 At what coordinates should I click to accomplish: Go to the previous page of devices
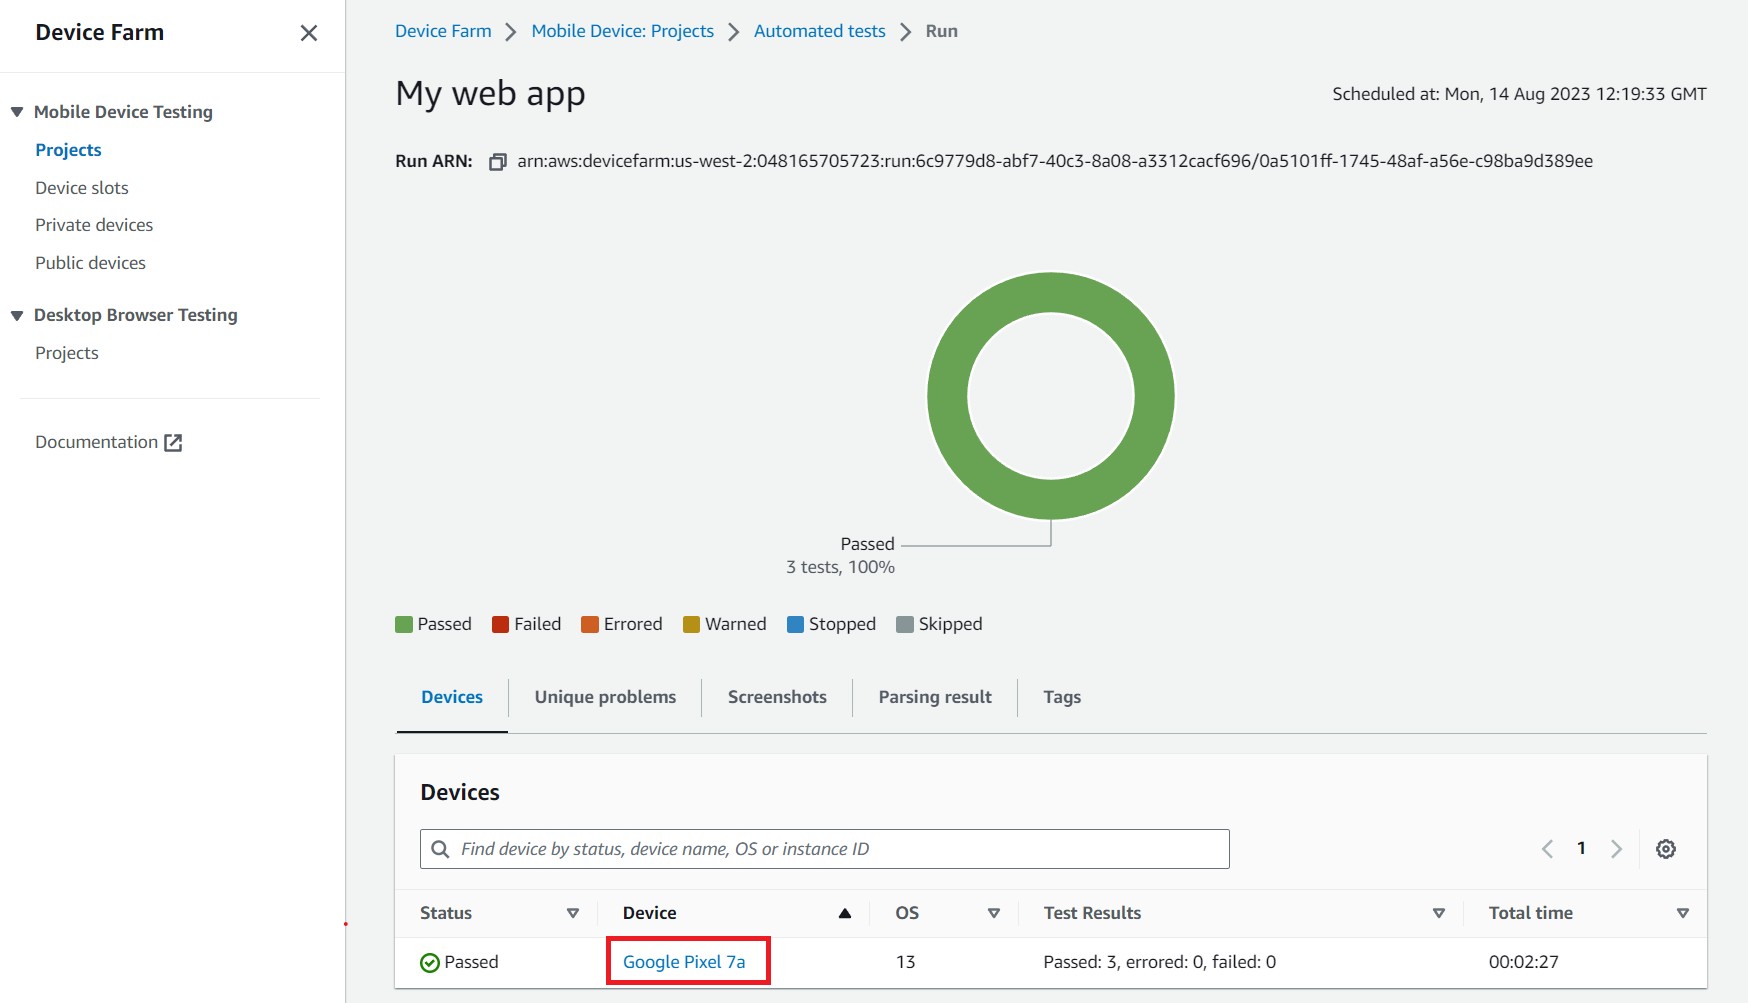(1547, 849)
